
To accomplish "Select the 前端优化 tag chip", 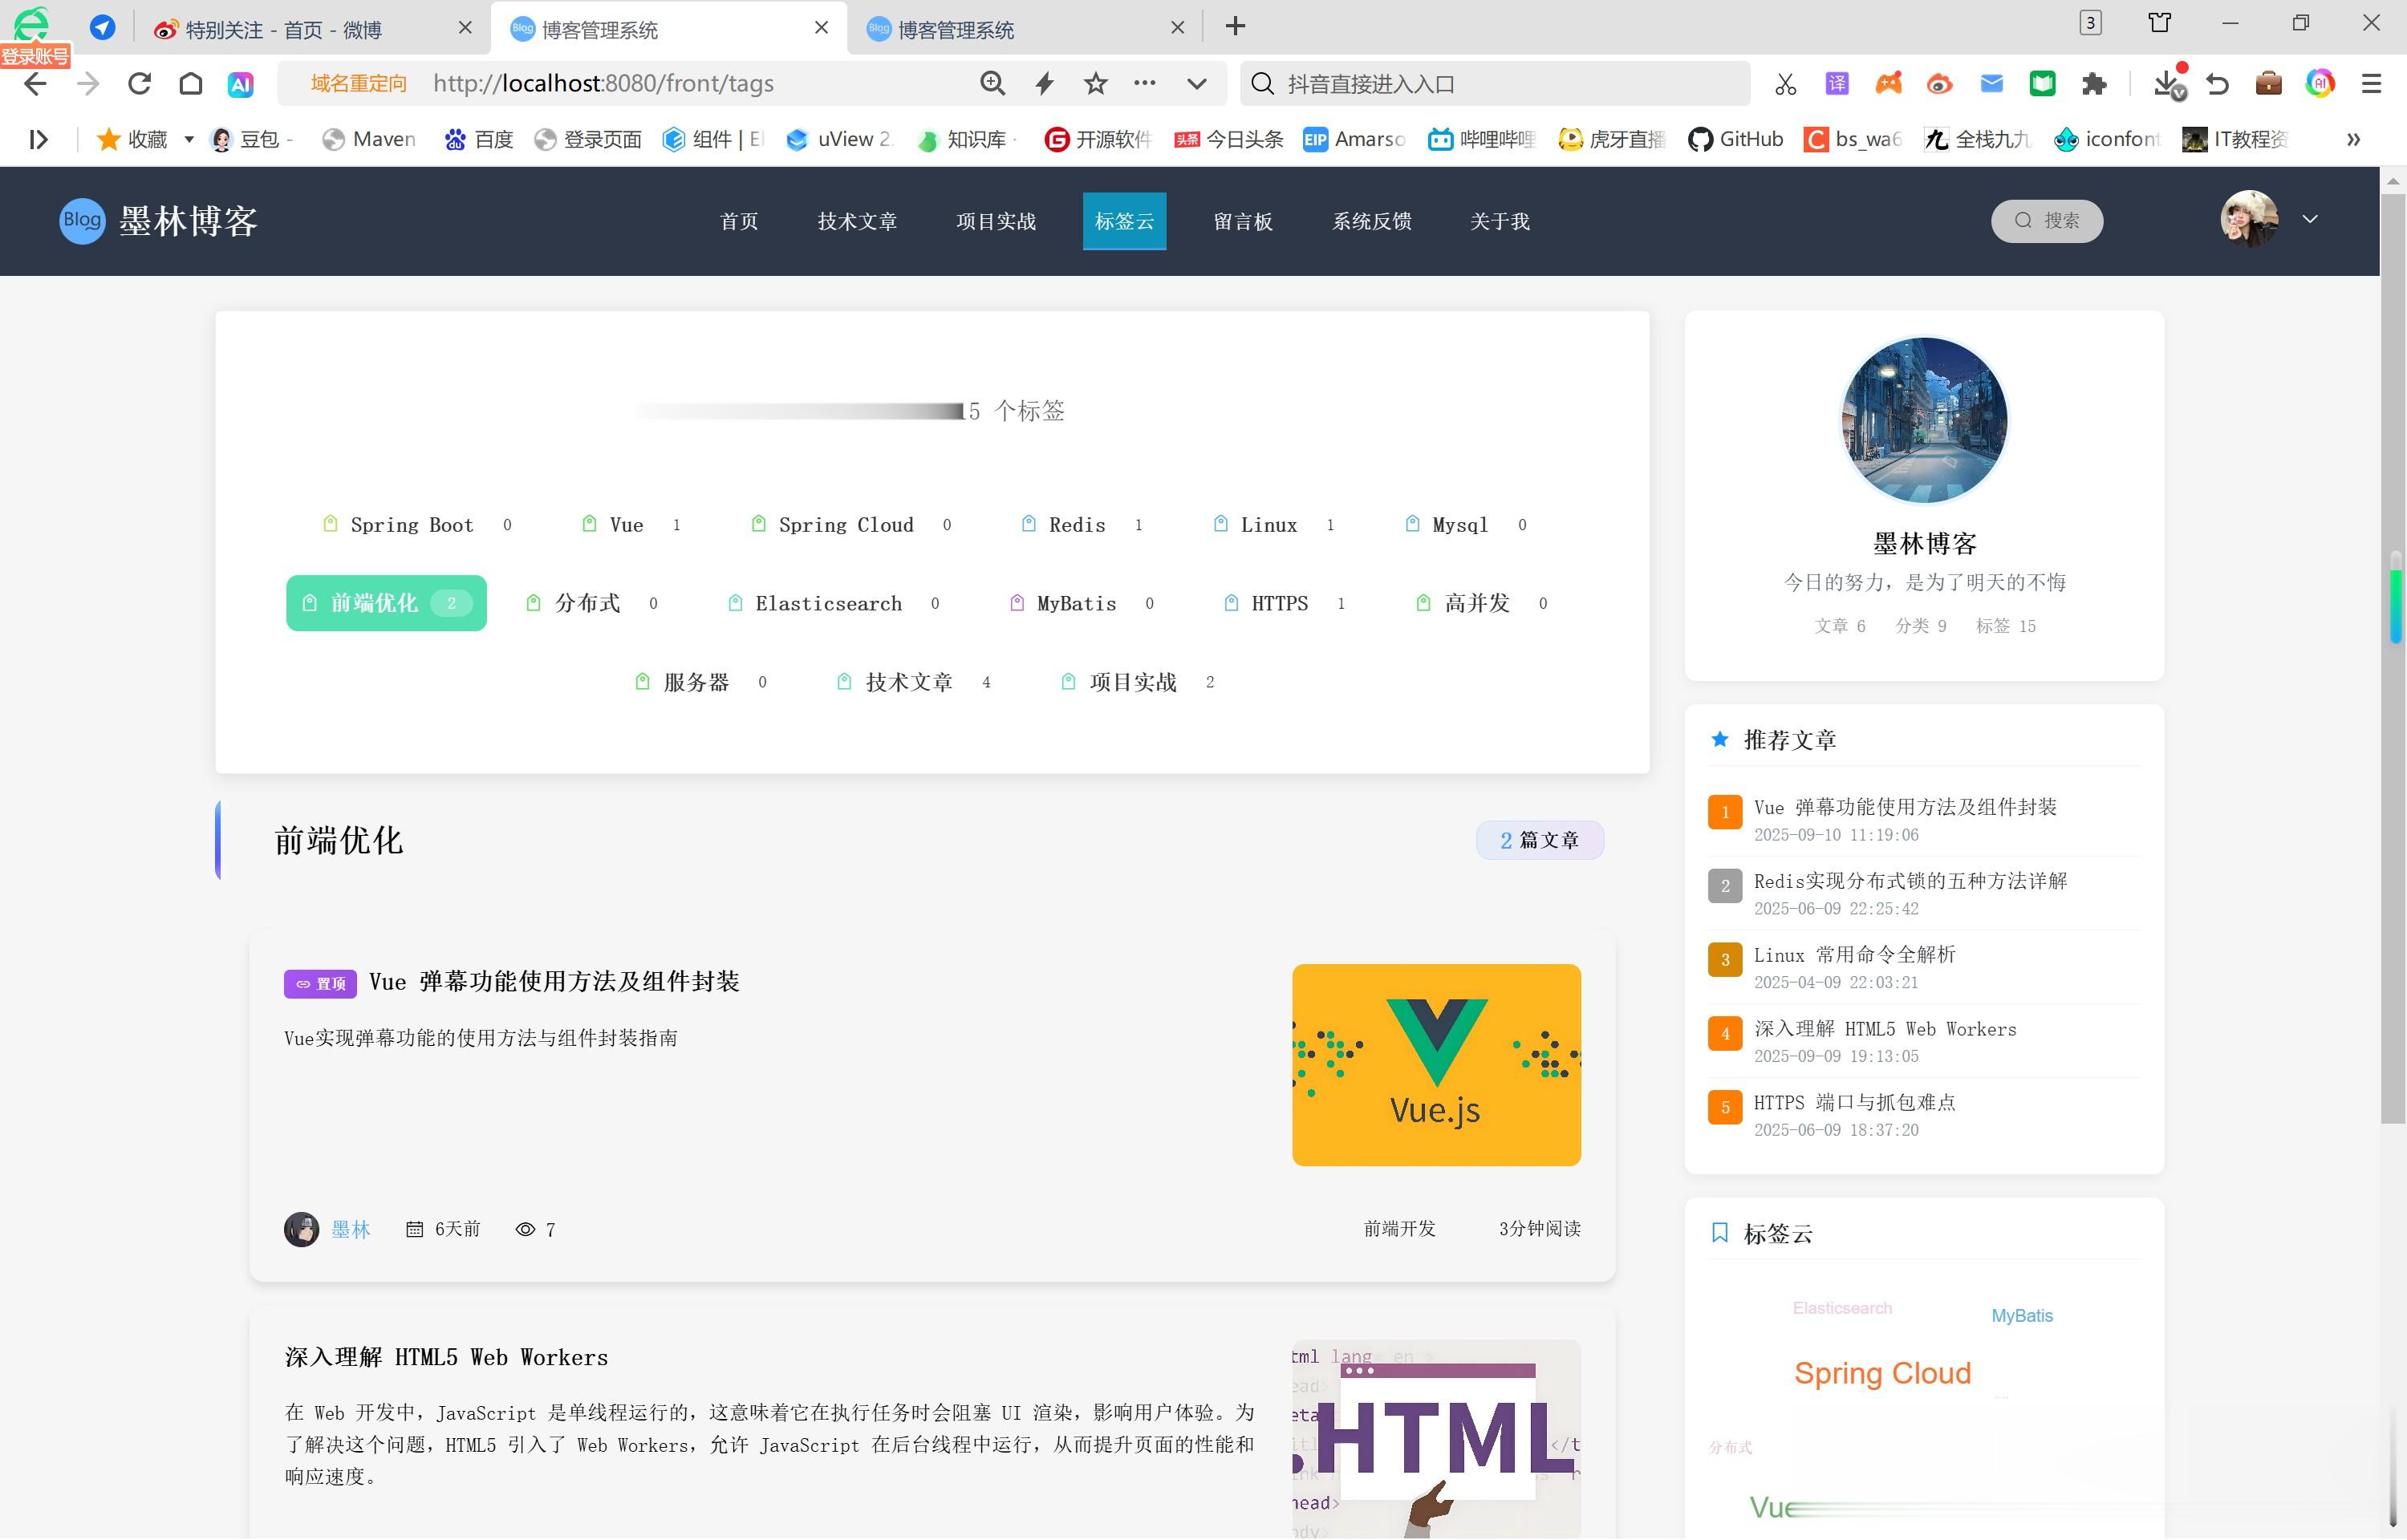I will 386,603.
